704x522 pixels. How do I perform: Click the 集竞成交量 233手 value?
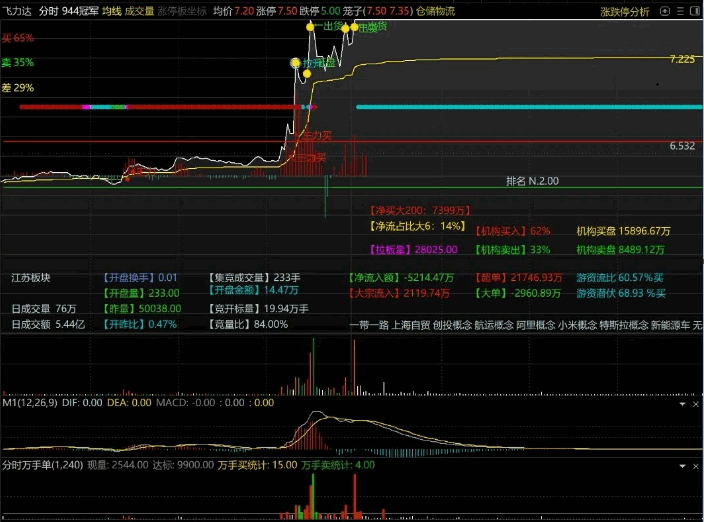254,277
